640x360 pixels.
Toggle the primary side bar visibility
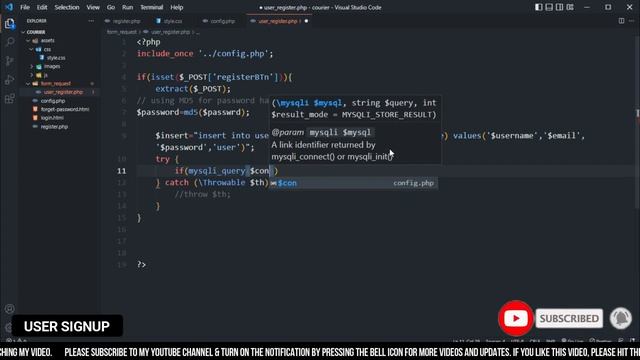coord(539,7)
